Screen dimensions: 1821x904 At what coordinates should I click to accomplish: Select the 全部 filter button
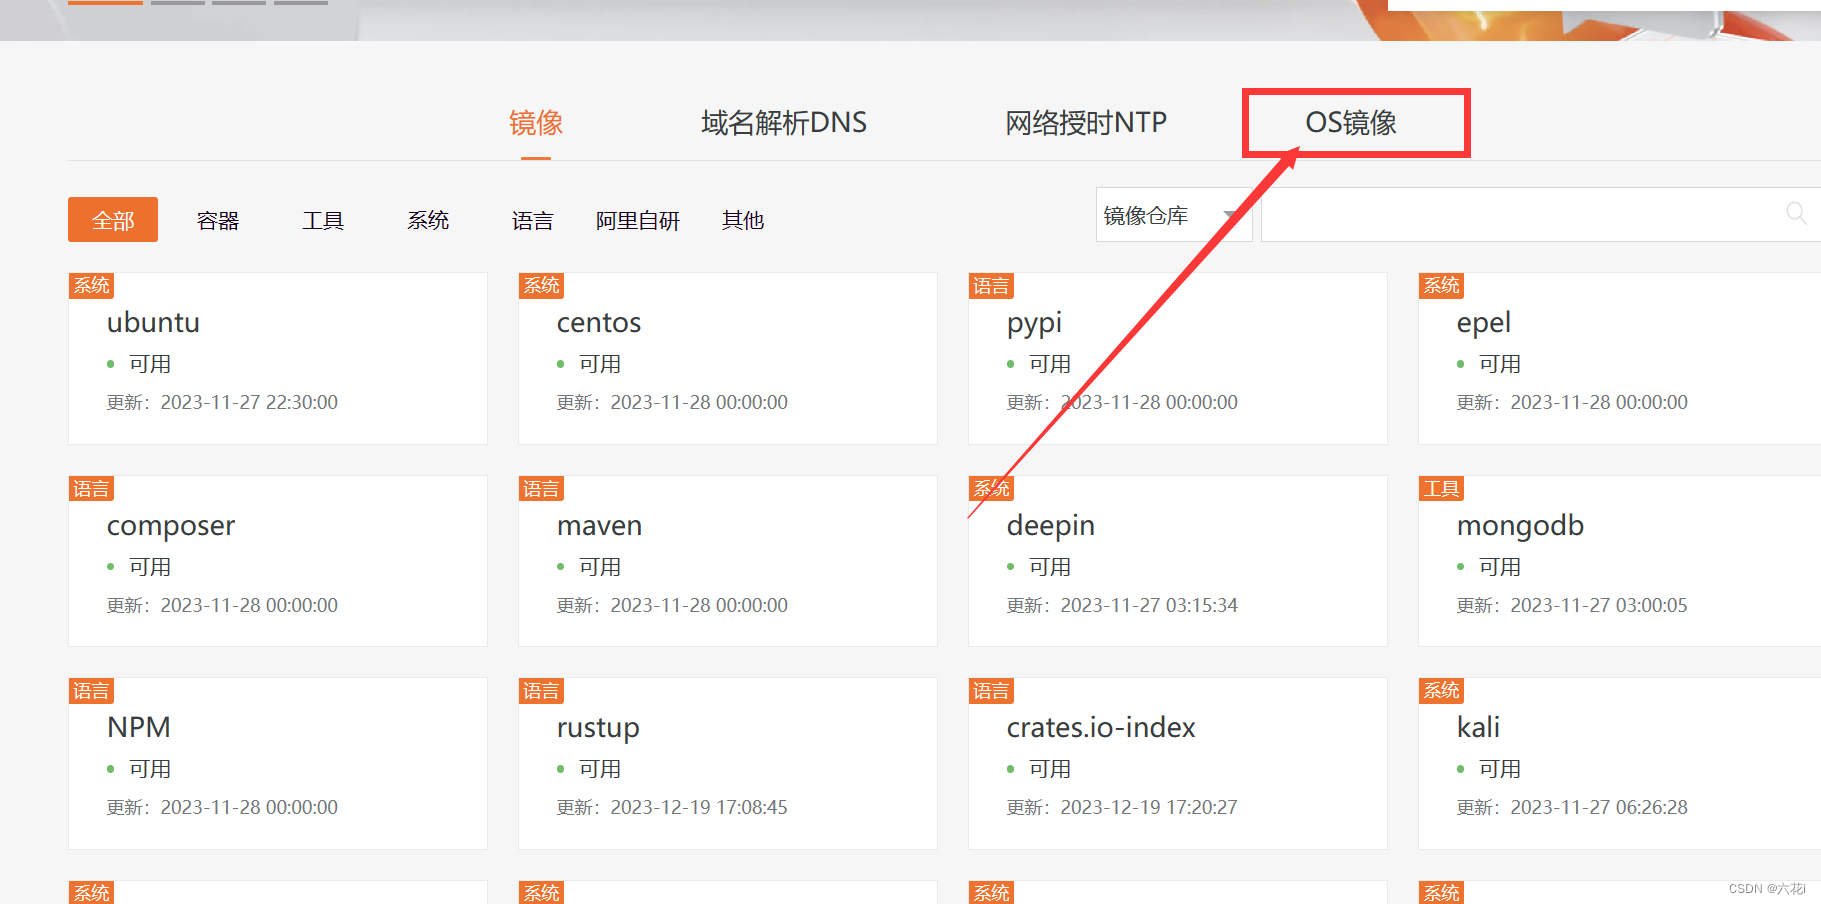(x=113, y=220)
